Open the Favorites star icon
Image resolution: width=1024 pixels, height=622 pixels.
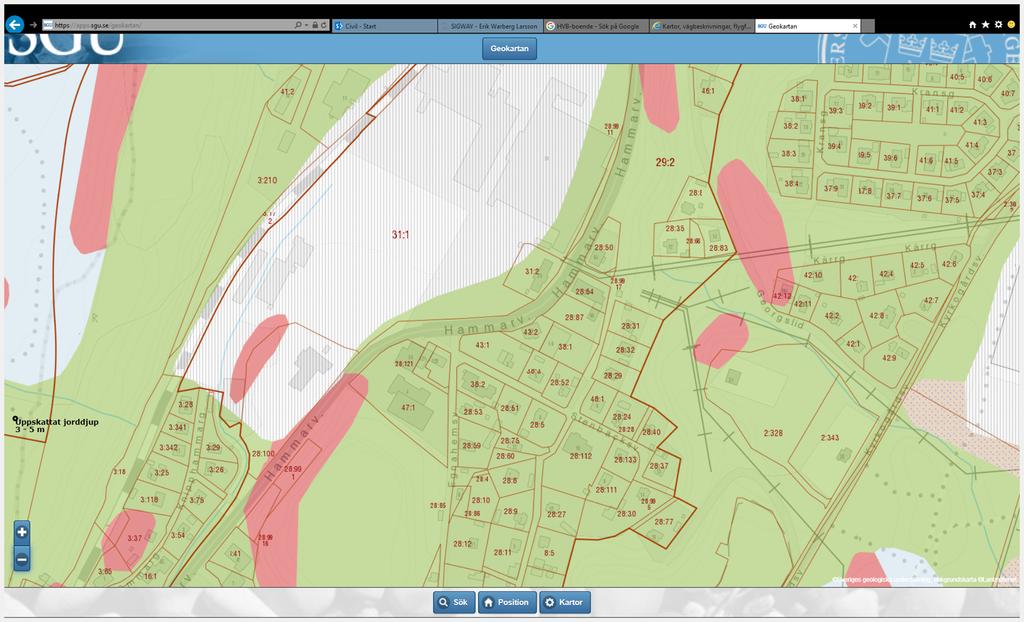985,25
